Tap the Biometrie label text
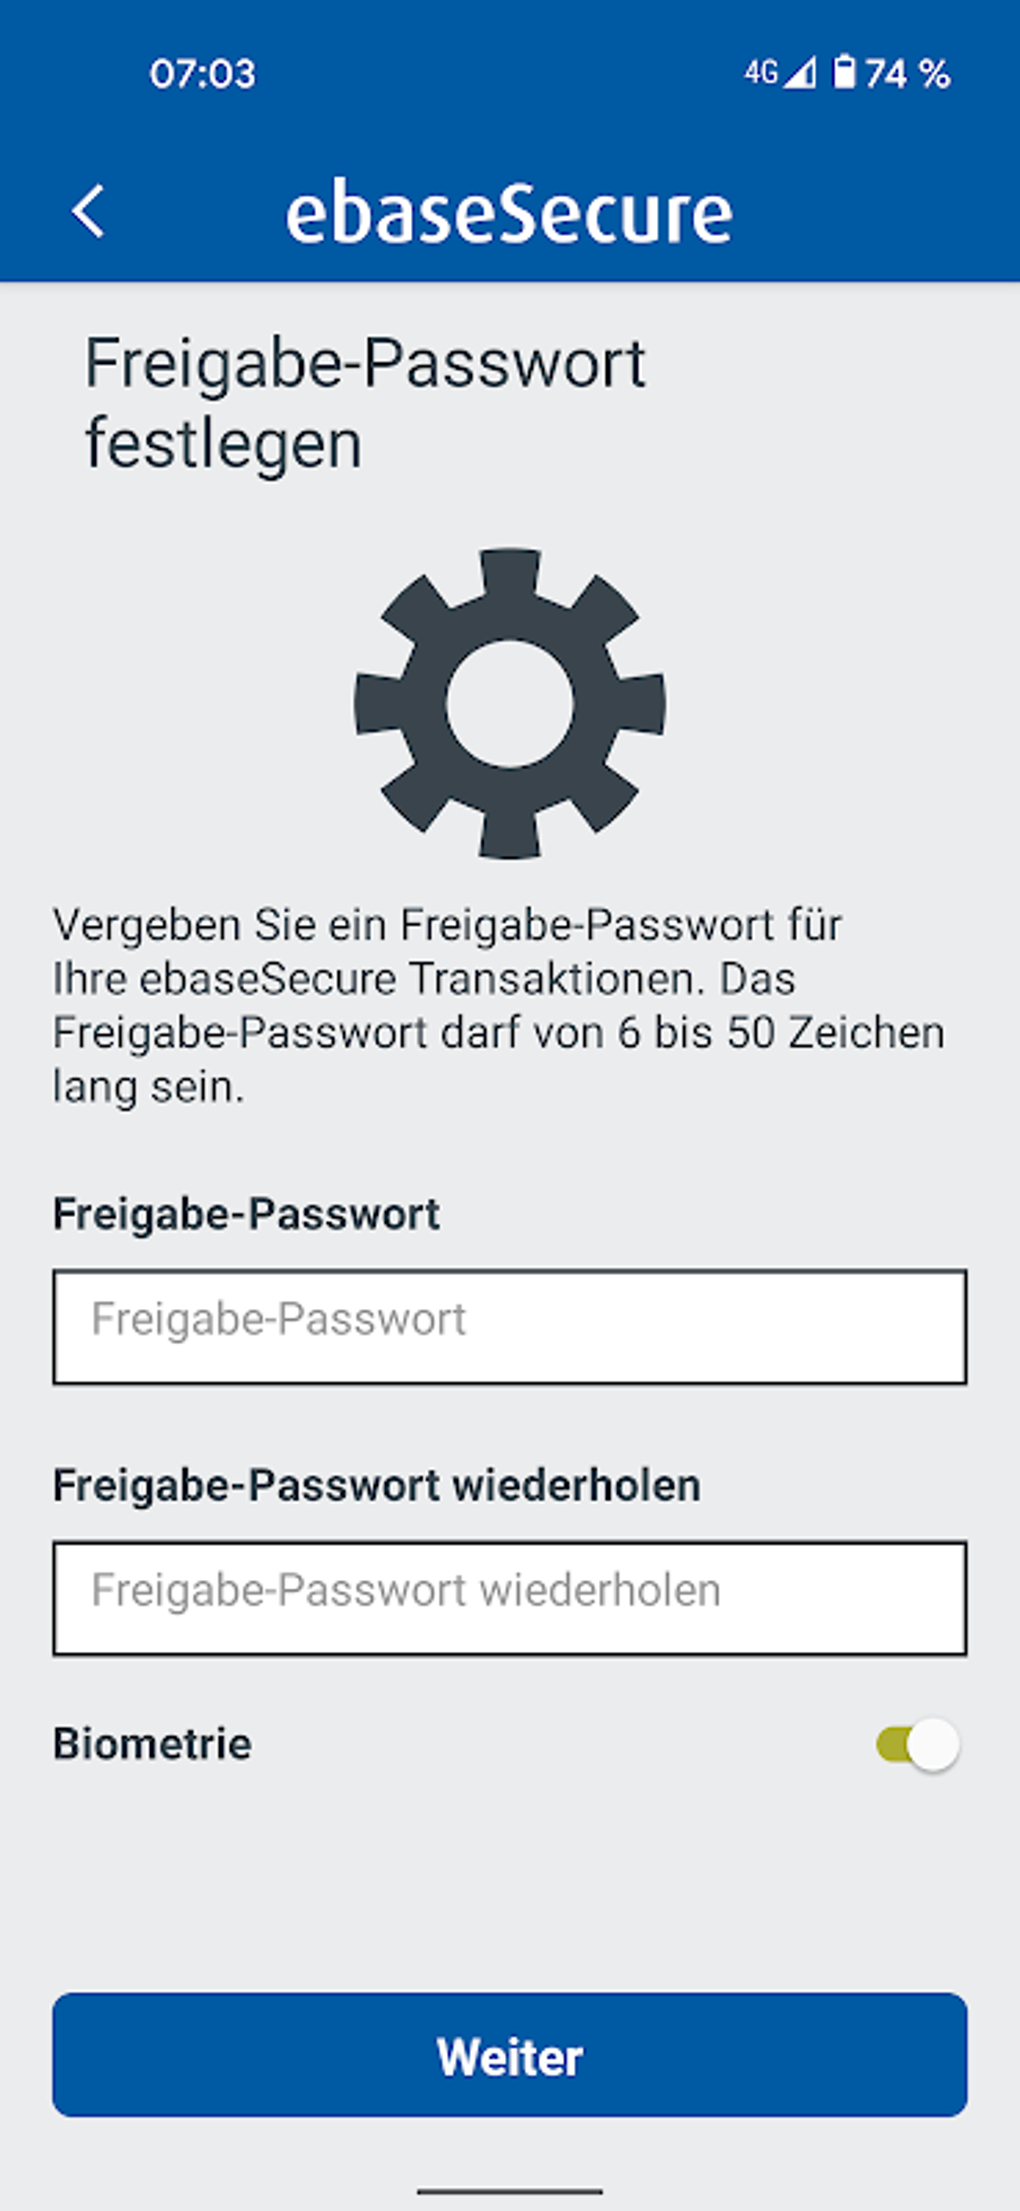 pyautogui.click(x=152, y=1744)
